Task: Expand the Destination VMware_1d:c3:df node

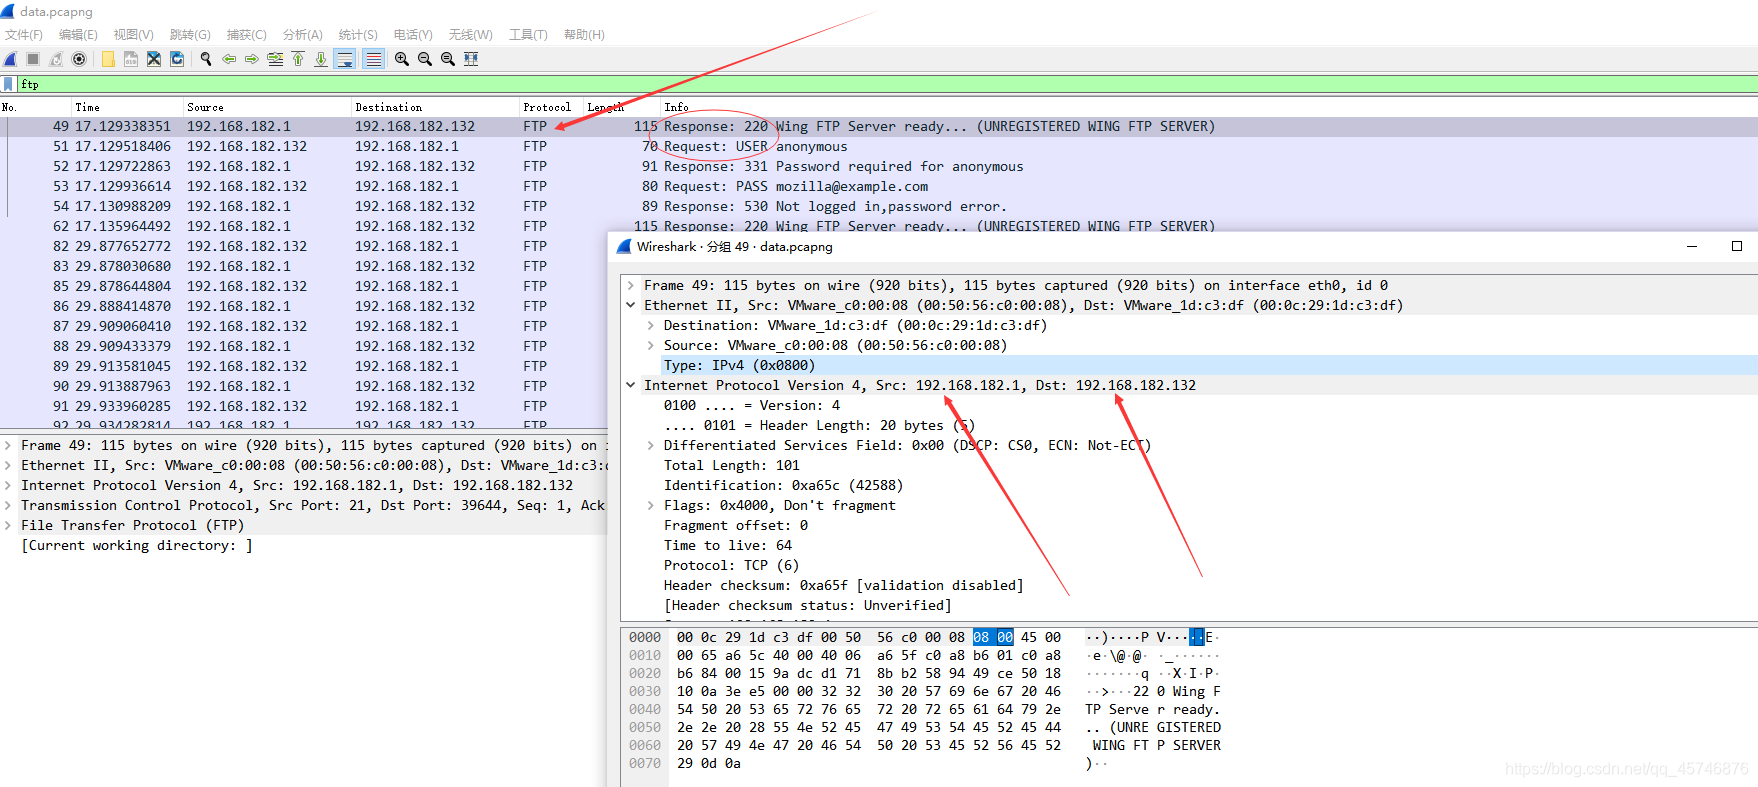Action: tap(651, 326)
